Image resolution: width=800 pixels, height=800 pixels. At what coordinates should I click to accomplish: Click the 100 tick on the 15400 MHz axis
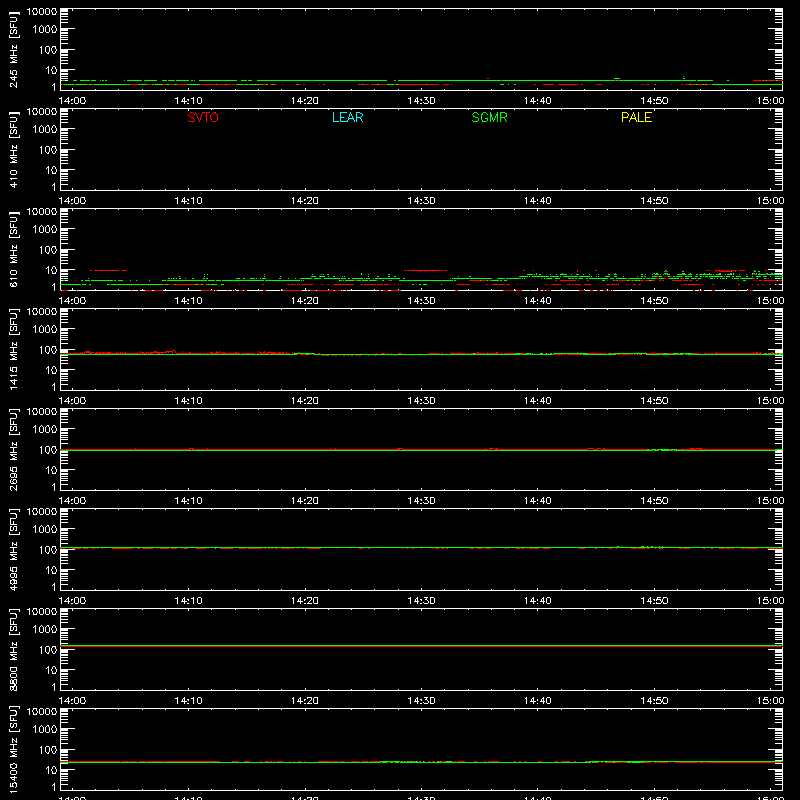(x=48, y=750)
